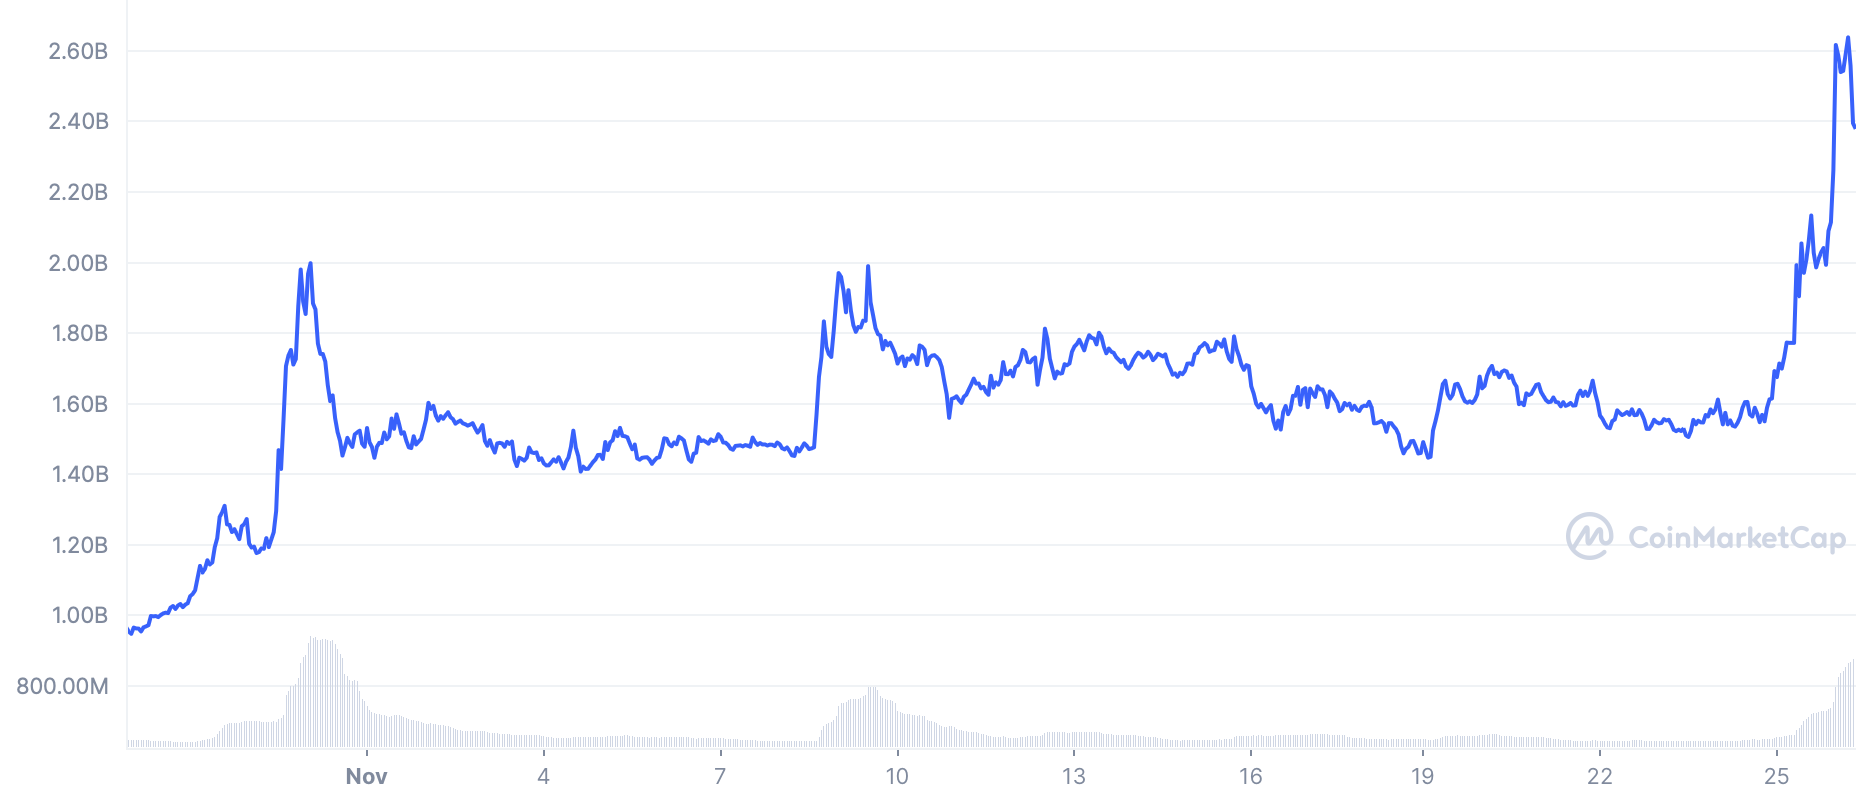Click the CoinMarketCap watermark text
Screen dimensions: 1856x800
coord(1737,538)
